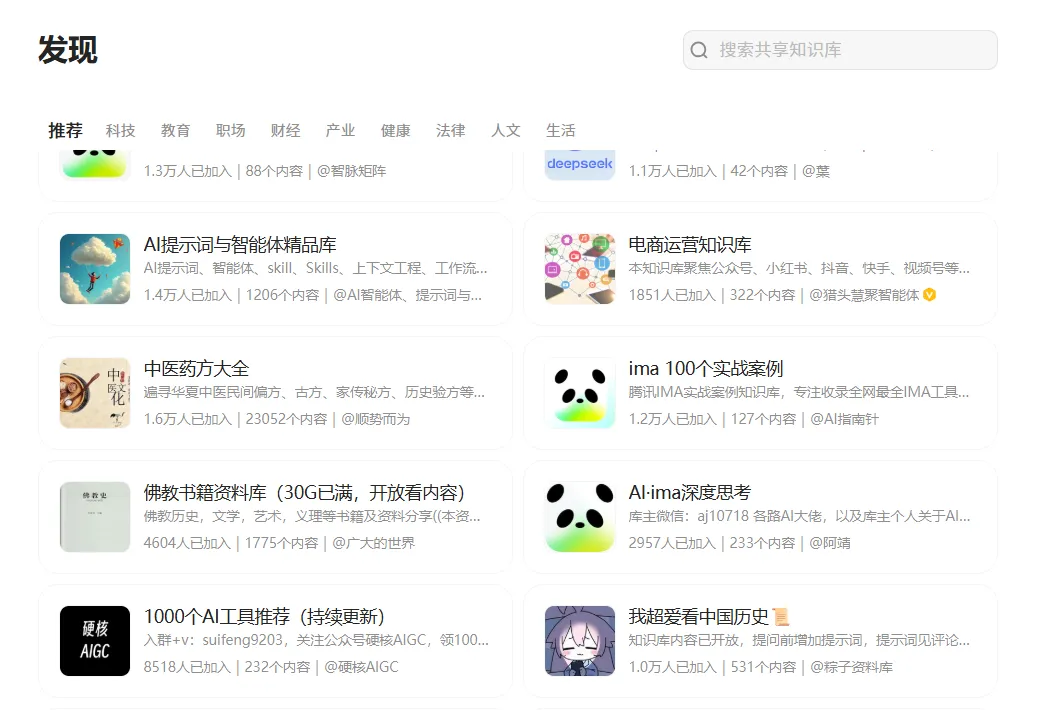The image size is (1038, 710).
Task: Click the panda icon for ima 100个实战案例
Action: (x=580, y=393)
